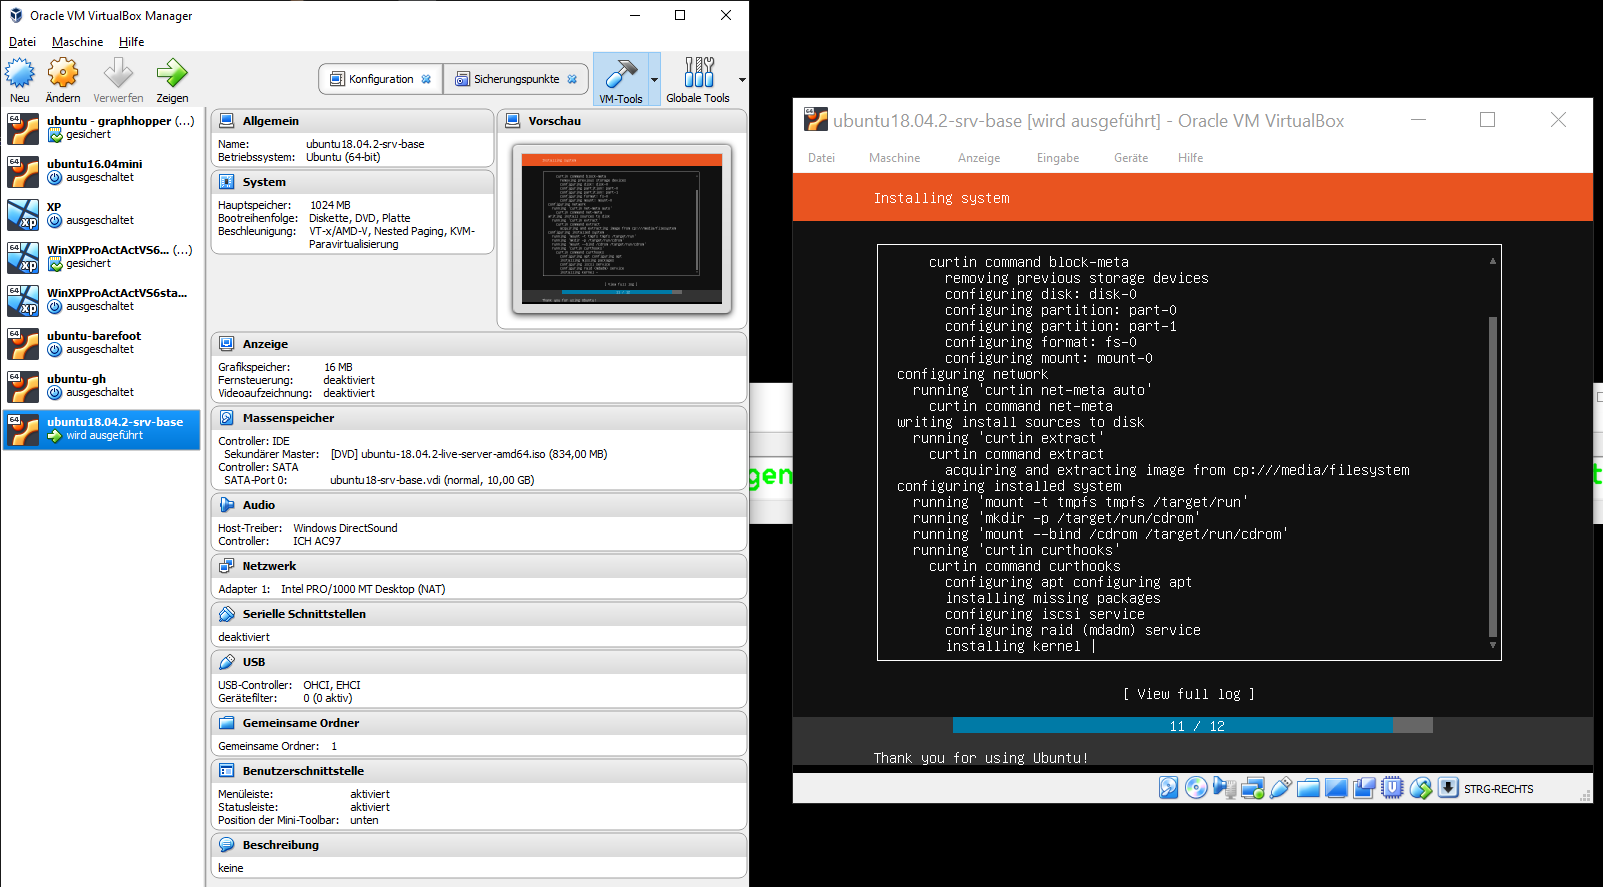
Task: Click the Benutzerschnittstelle section icon
Action: point(227,771)
